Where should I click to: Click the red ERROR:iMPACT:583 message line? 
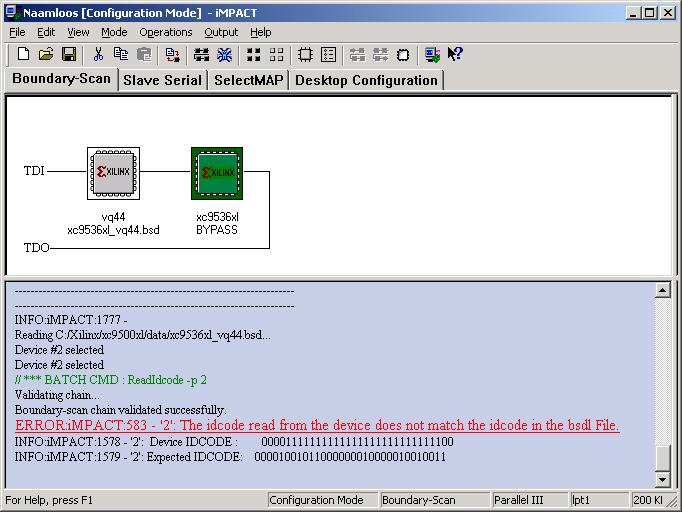tap(317, 425)
